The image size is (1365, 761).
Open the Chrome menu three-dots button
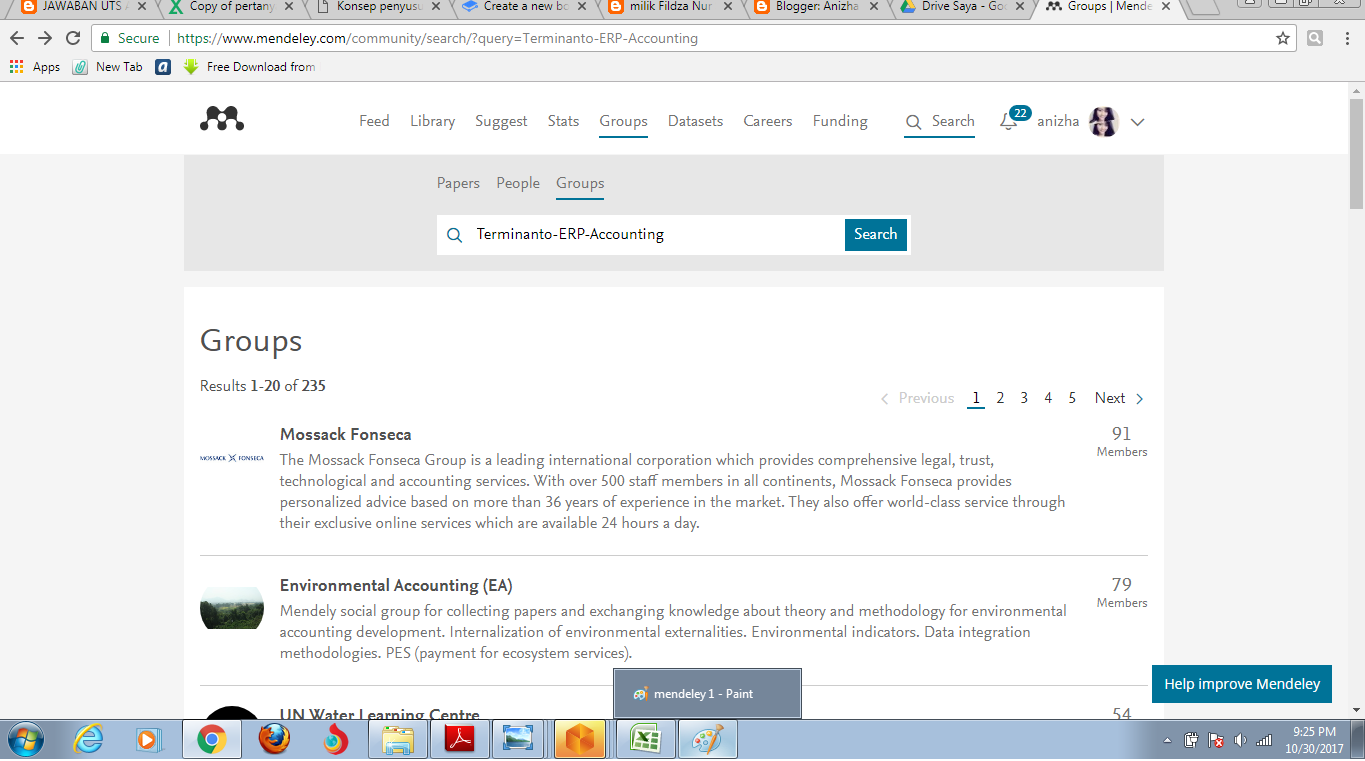[x=1345, y=38]
